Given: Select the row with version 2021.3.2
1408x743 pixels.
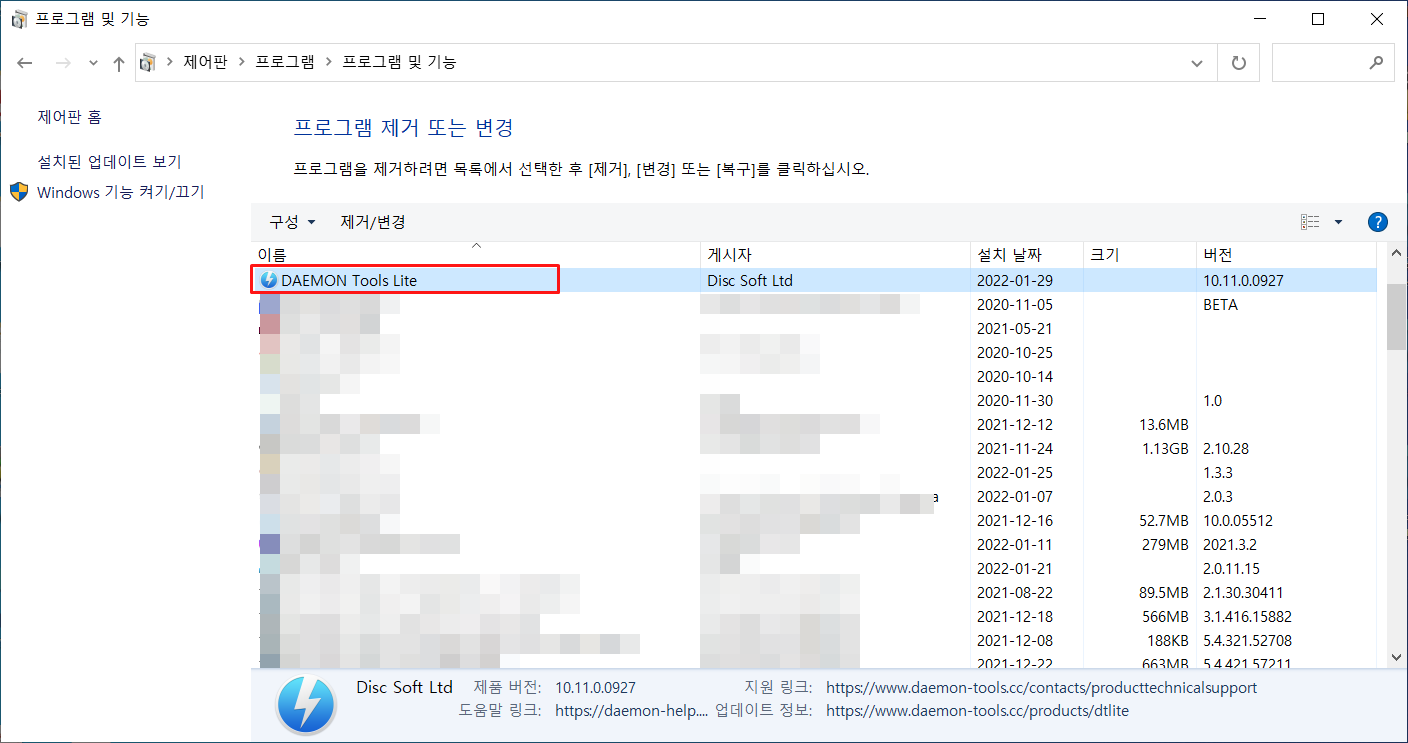Looking at the screenshot, I should 814,544.
